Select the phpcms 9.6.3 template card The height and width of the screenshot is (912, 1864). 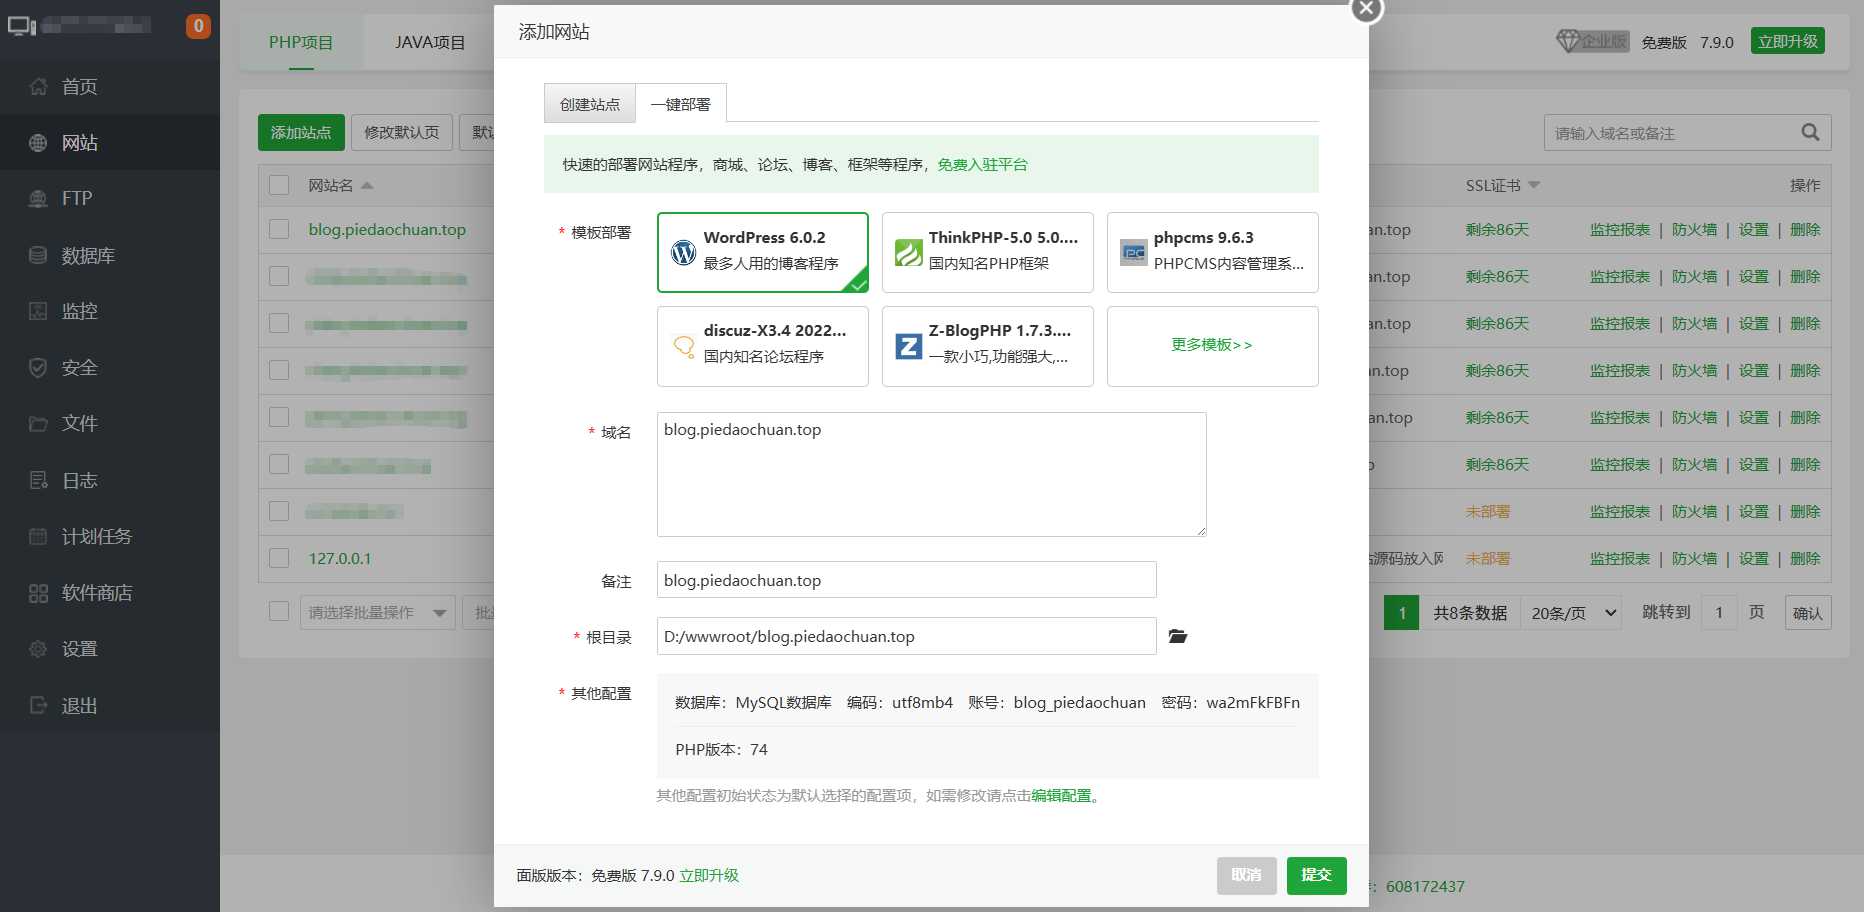[1213, 252]
